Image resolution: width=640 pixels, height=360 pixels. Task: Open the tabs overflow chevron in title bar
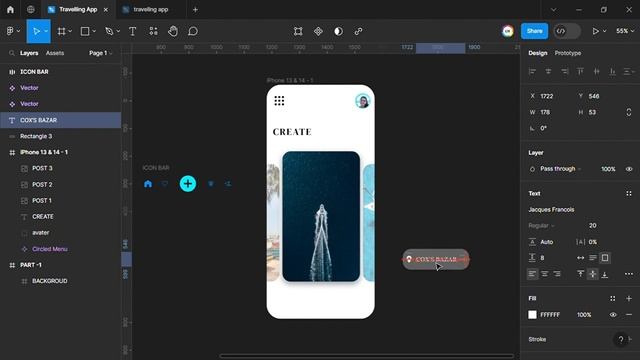[x=553, y=9]
